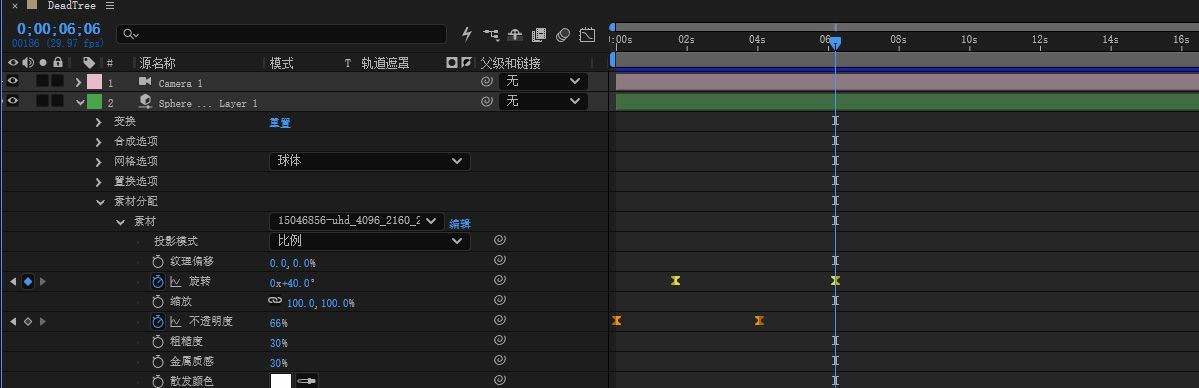Click expression pick whip for 粗糙度
This screenshot has height=388, width=1199.
coord(499,341)
